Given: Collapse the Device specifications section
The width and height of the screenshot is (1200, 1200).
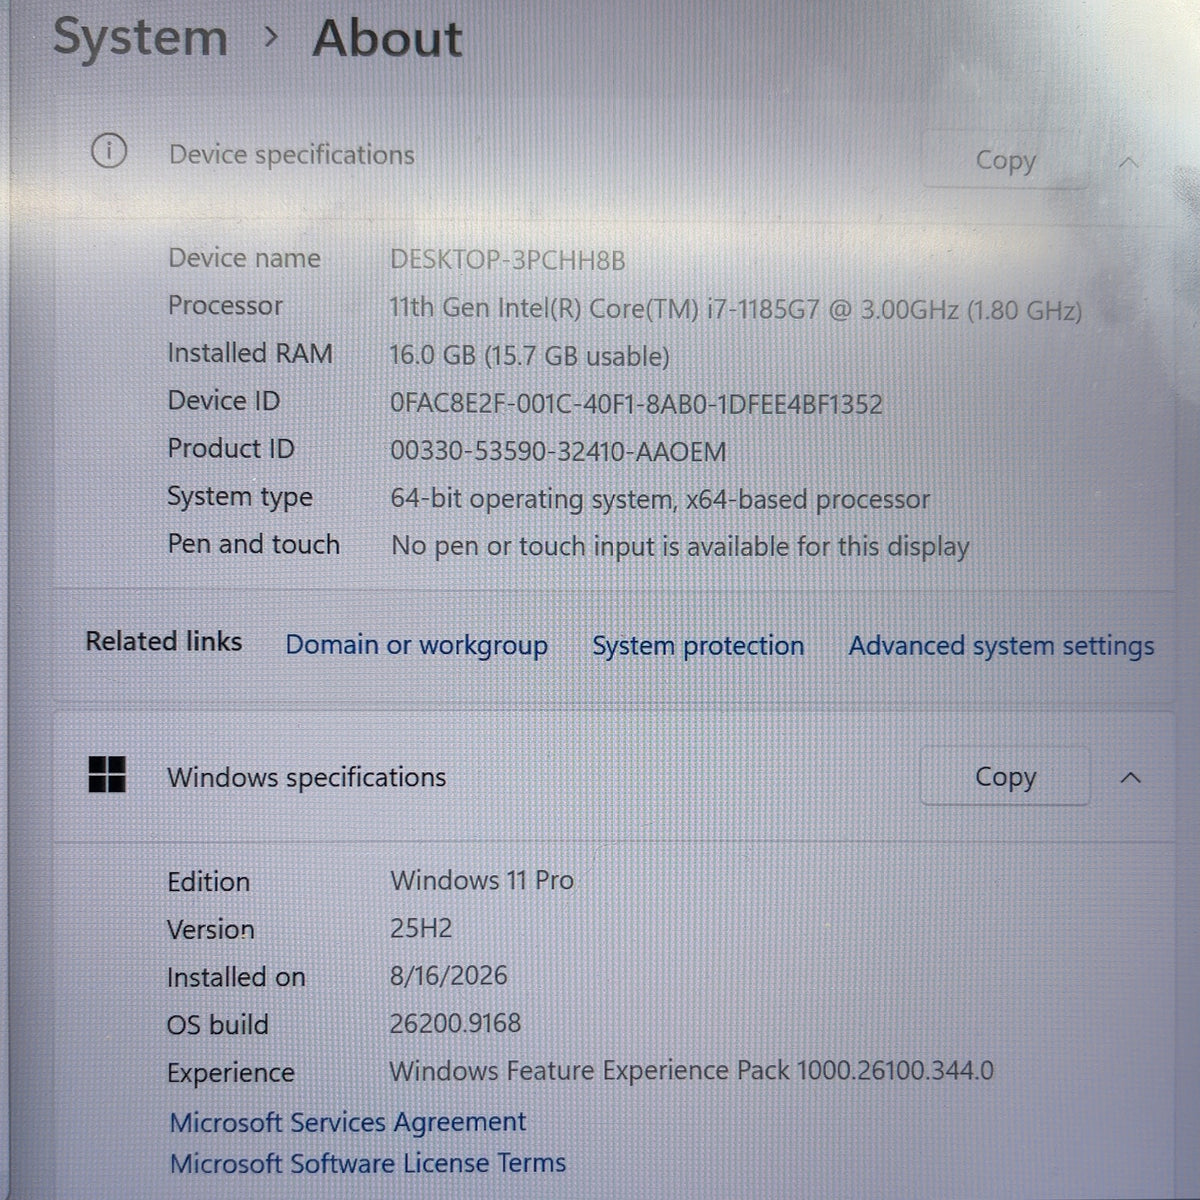Looking at the screenshot, I should click(x=1129, y=162).
